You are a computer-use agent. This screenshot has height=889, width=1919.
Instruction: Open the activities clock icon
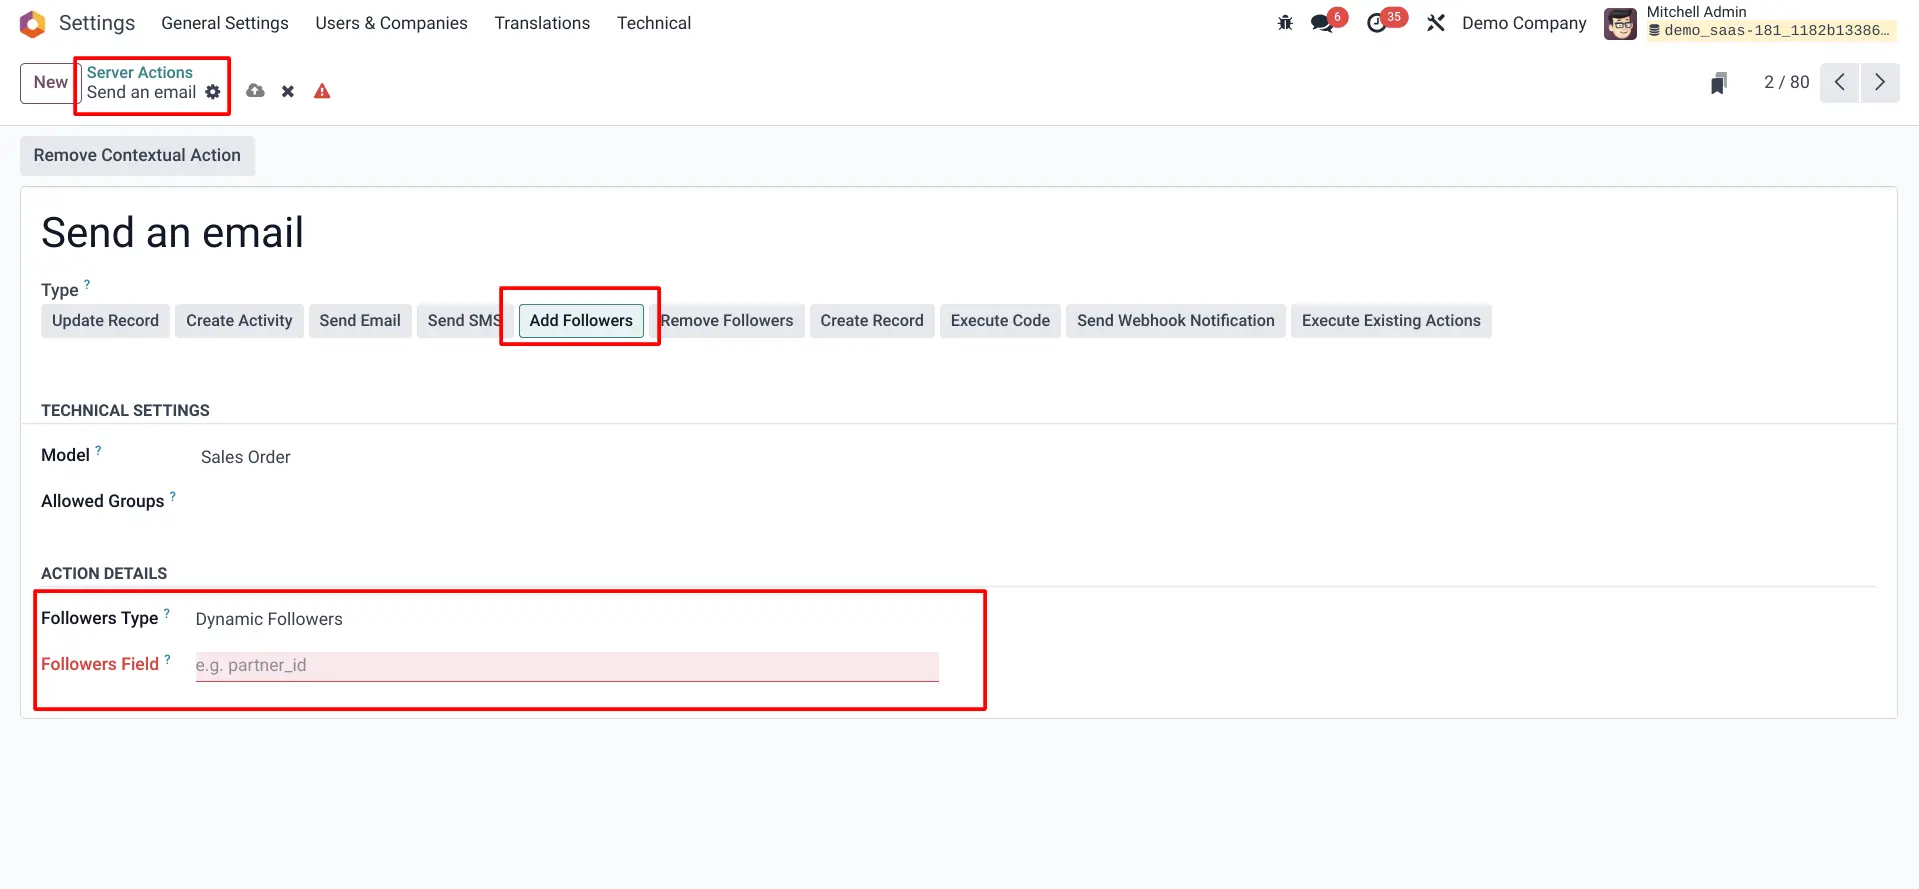pos(1379,23)
